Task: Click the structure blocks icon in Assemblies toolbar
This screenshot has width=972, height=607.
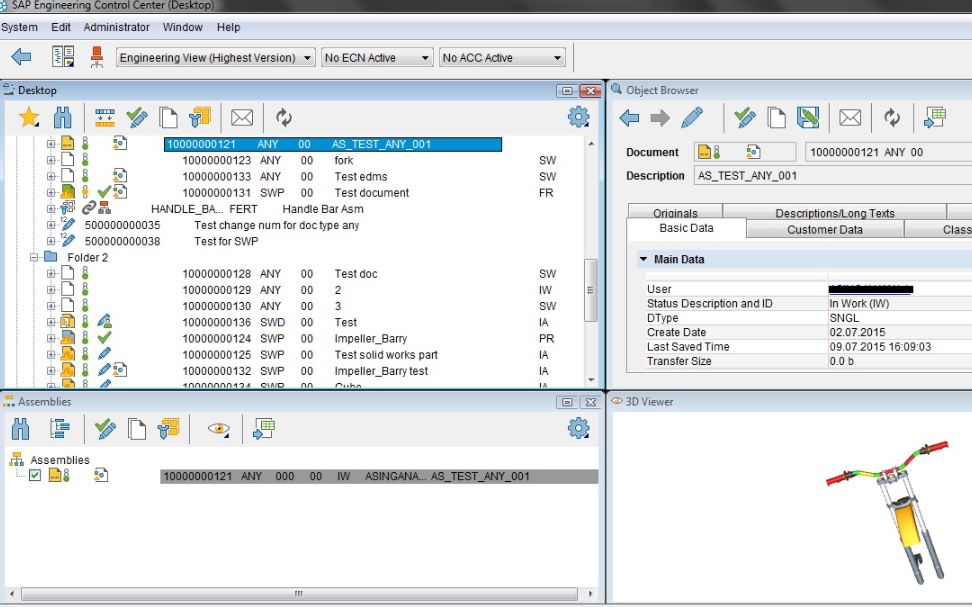Action: (x=168, y=428)
